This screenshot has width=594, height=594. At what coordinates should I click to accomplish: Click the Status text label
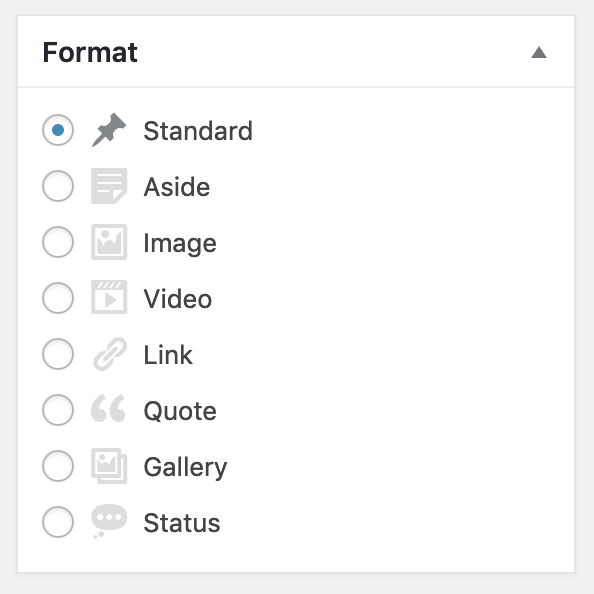(x=182, y=523)
